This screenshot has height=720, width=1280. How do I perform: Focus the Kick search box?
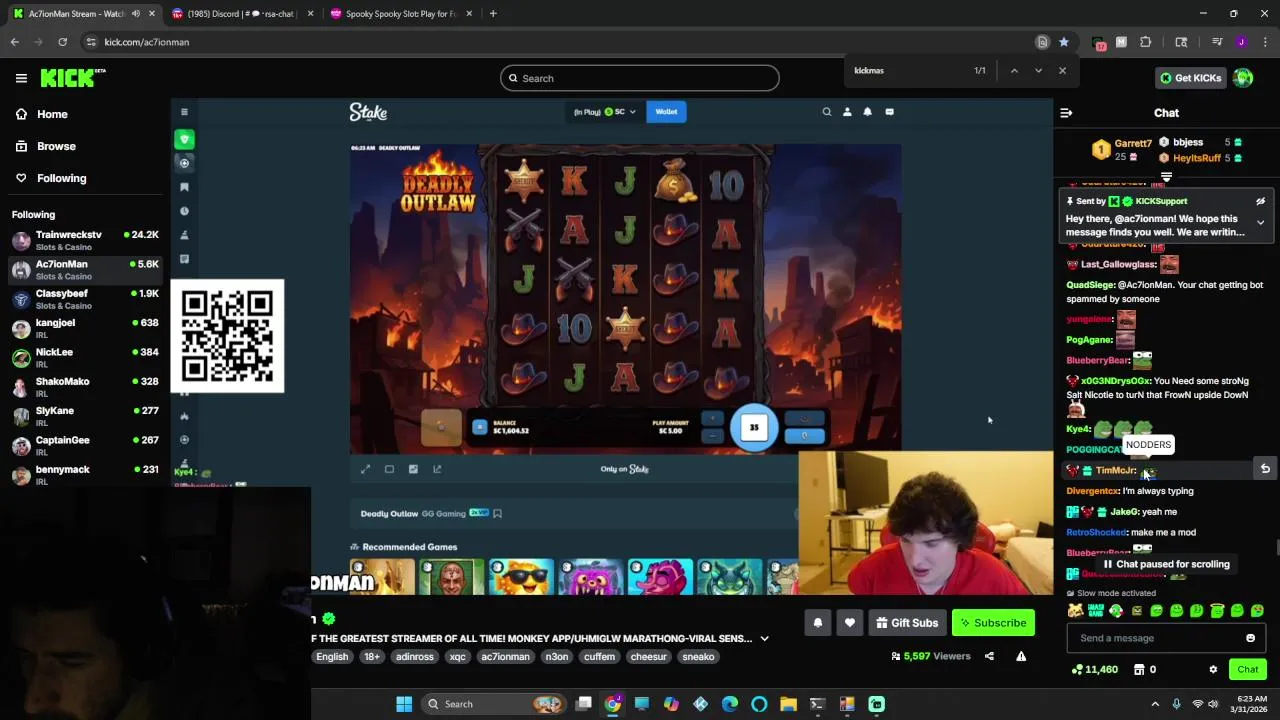640,78
